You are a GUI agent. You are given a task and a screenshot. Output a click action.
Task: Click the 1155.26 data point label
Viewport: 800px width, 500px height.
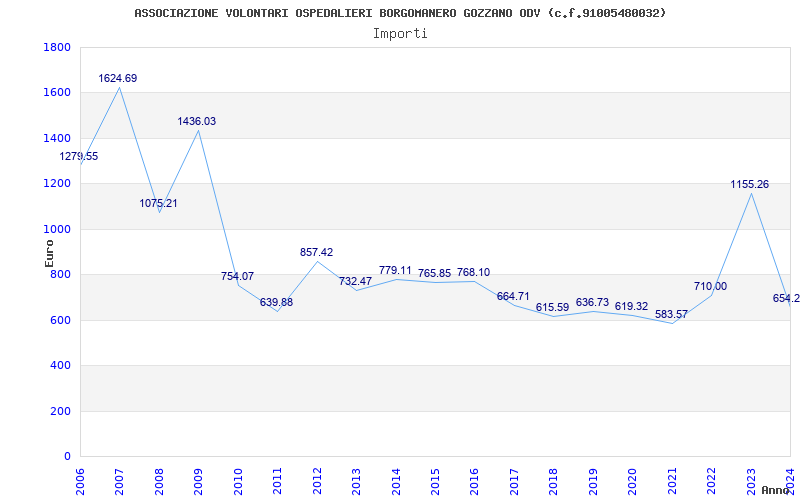[x=749, y=185]
